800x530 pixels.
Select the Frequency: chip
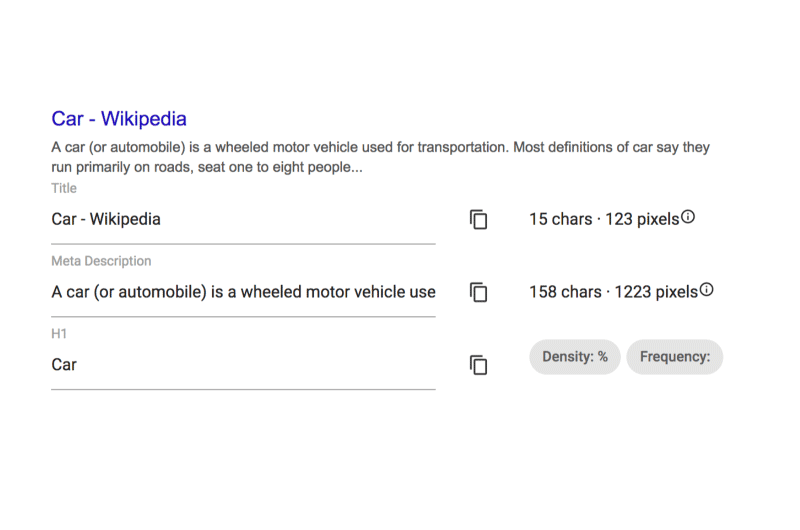click(674, 357)
